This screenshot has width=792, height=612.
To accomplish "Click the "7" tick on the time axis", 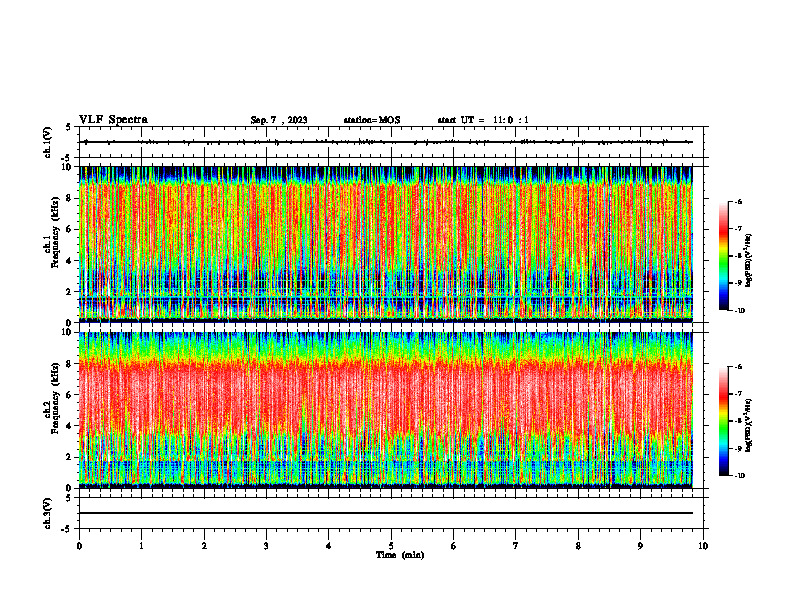I will [516, 546].
